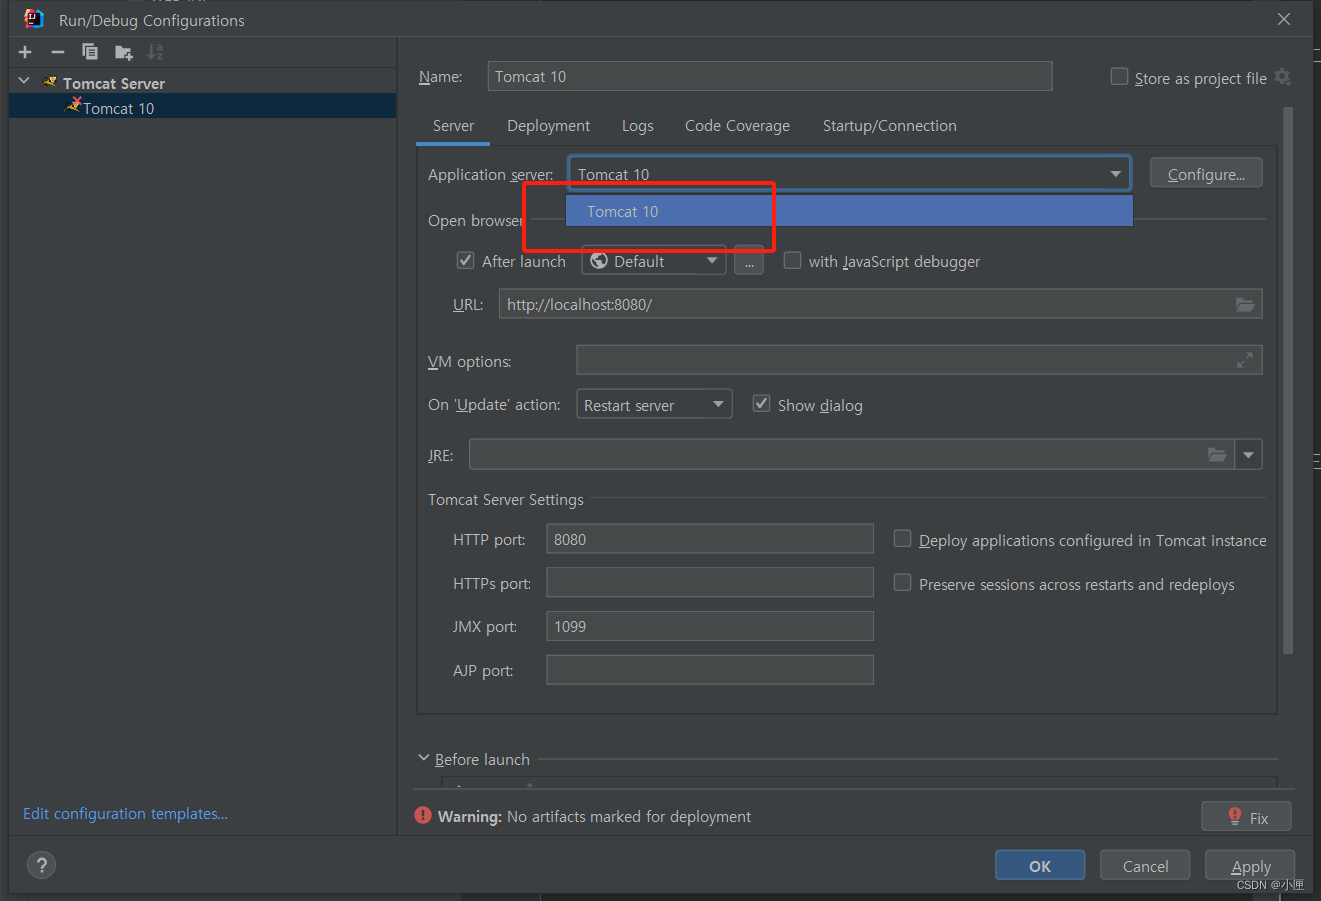Open Edit configuration templates link
This screenshot has height=901, width=1321.
pyautogui.click(x=125, y=814)
